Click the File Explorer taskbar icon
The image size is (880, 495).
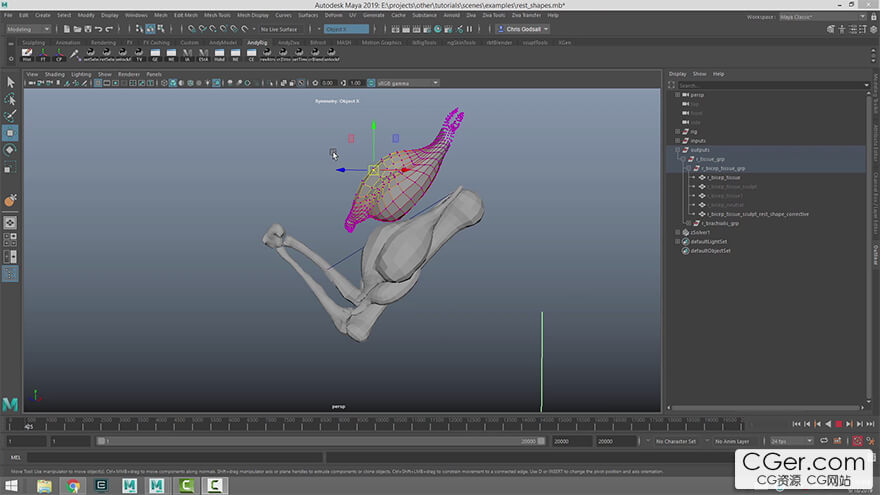[x=44, y=486]
